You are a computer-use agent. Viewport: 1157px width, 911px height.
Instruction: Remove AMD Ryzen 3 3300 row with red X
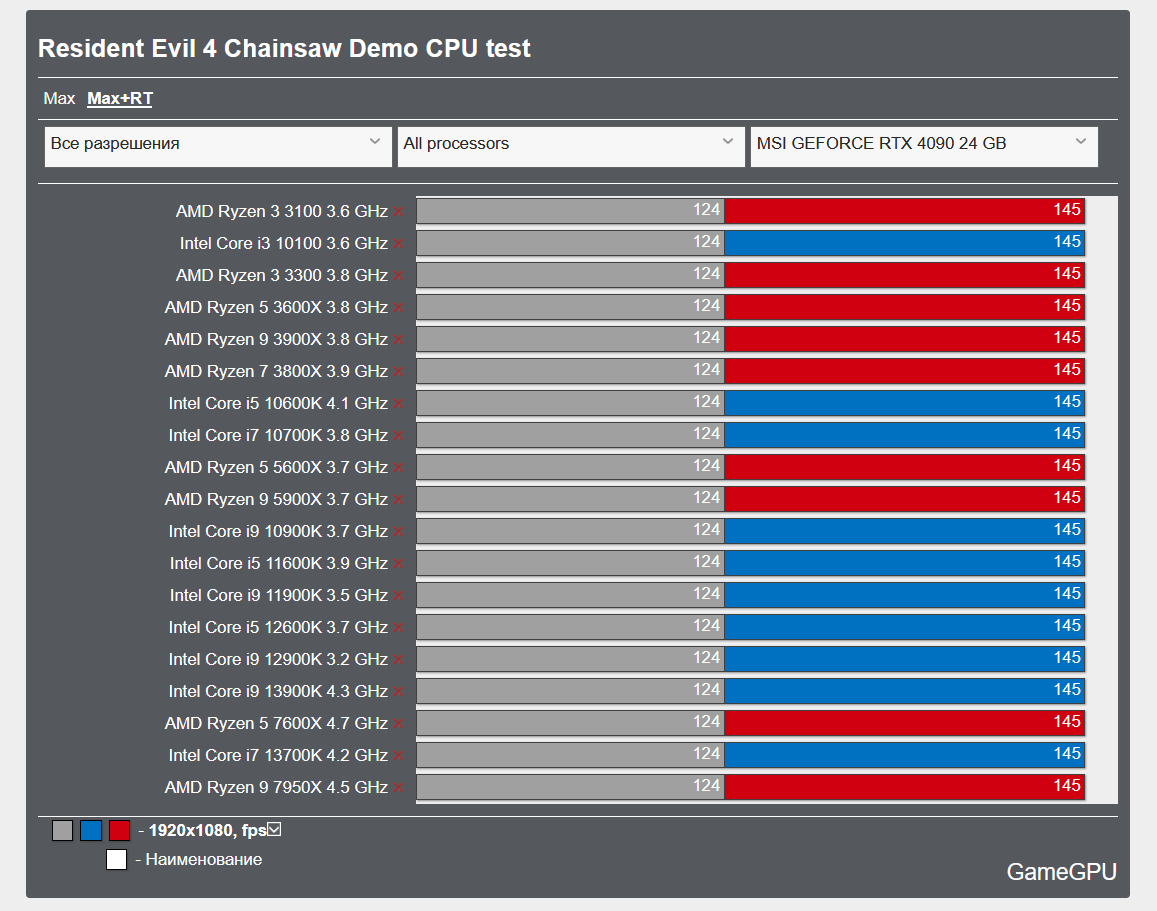coord(398,276)
